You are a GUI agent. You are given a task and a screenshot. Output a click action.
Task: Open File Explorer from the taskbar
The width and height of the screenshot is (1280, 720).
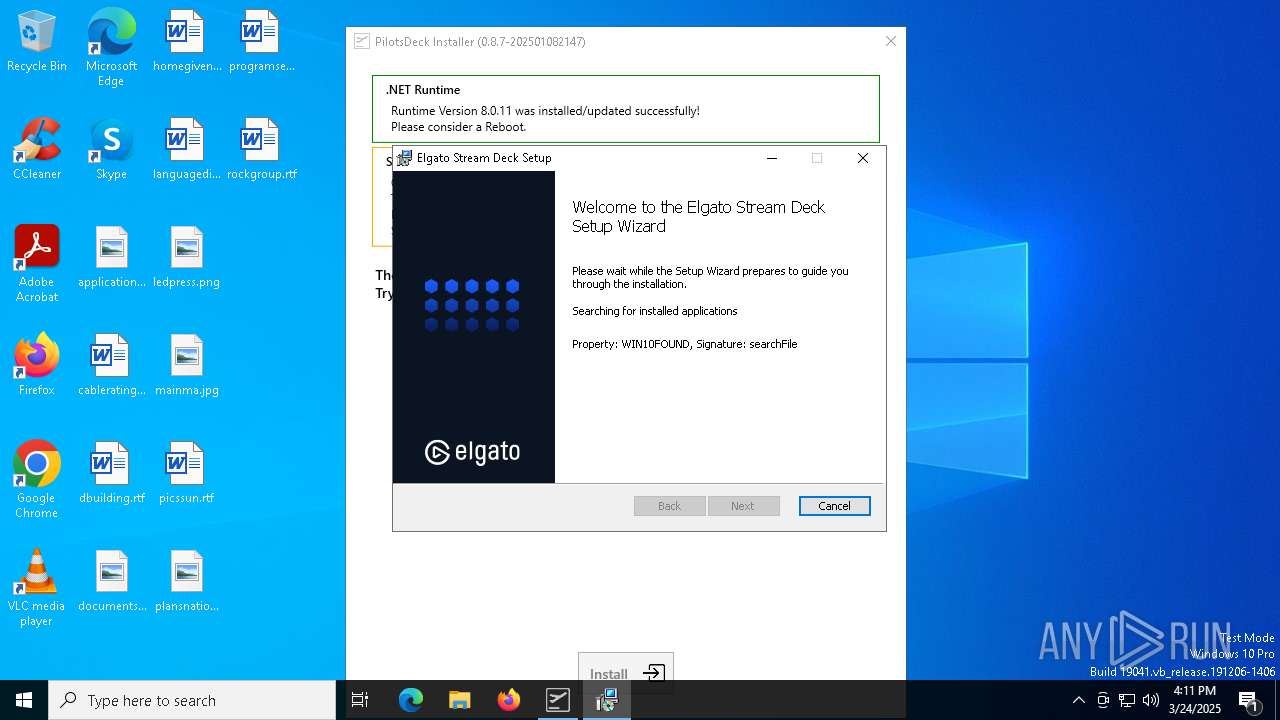click(x=460, y=700)
